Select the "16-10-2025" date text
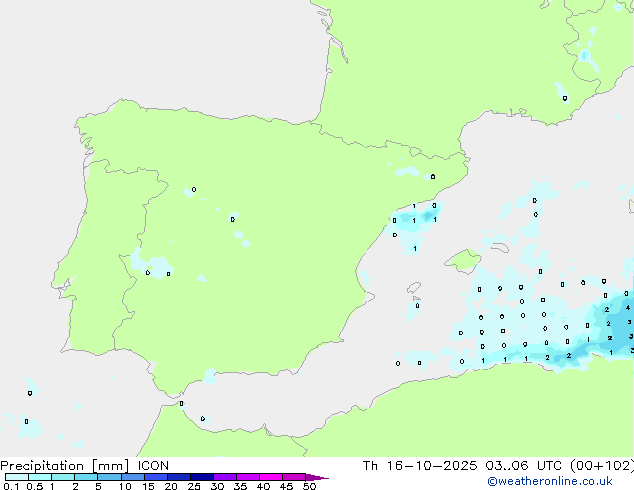634x490 pixels. [x=432, y=466]
